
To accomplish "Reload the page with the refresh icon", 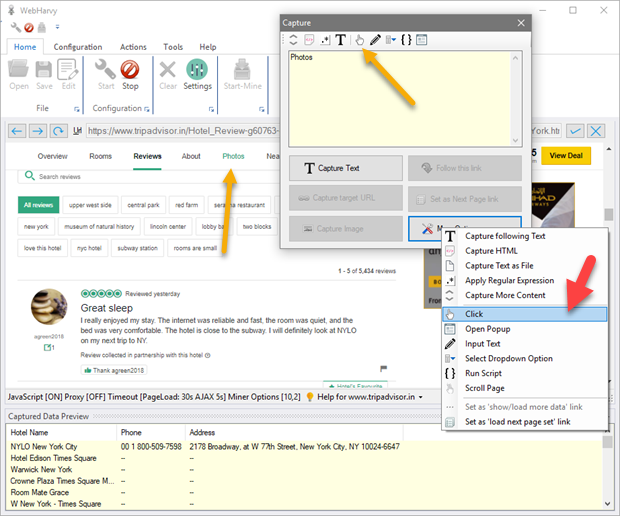I will click(58, 131).
